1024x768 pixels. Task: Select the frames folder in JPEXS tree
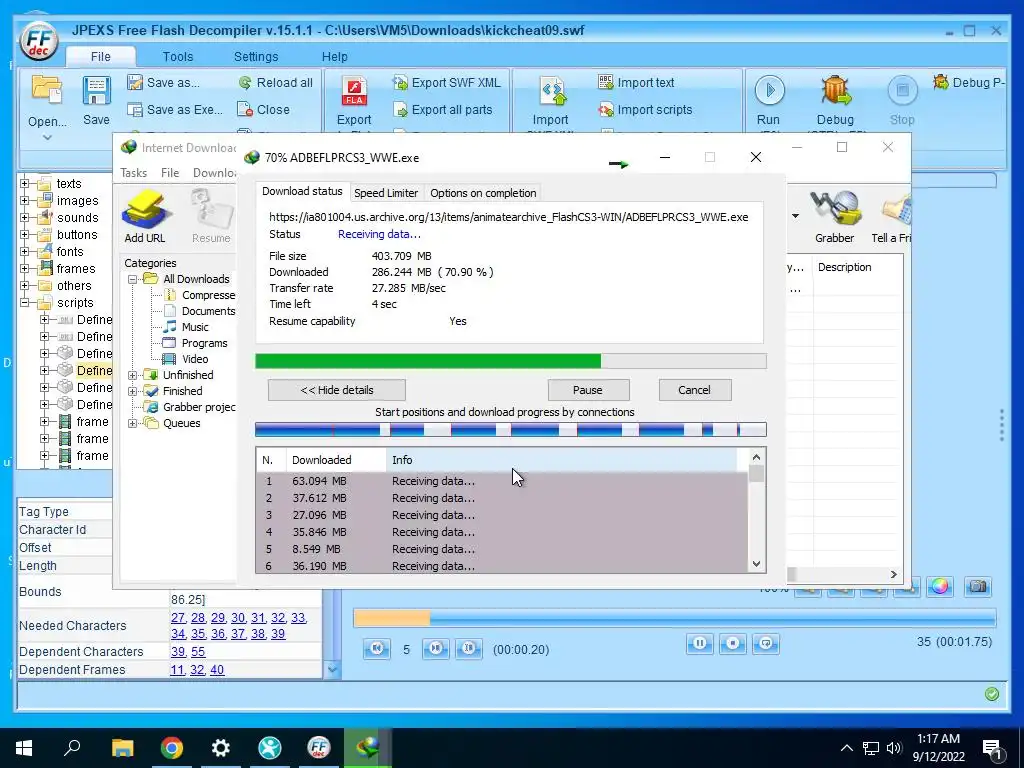[x=76, y=268]
